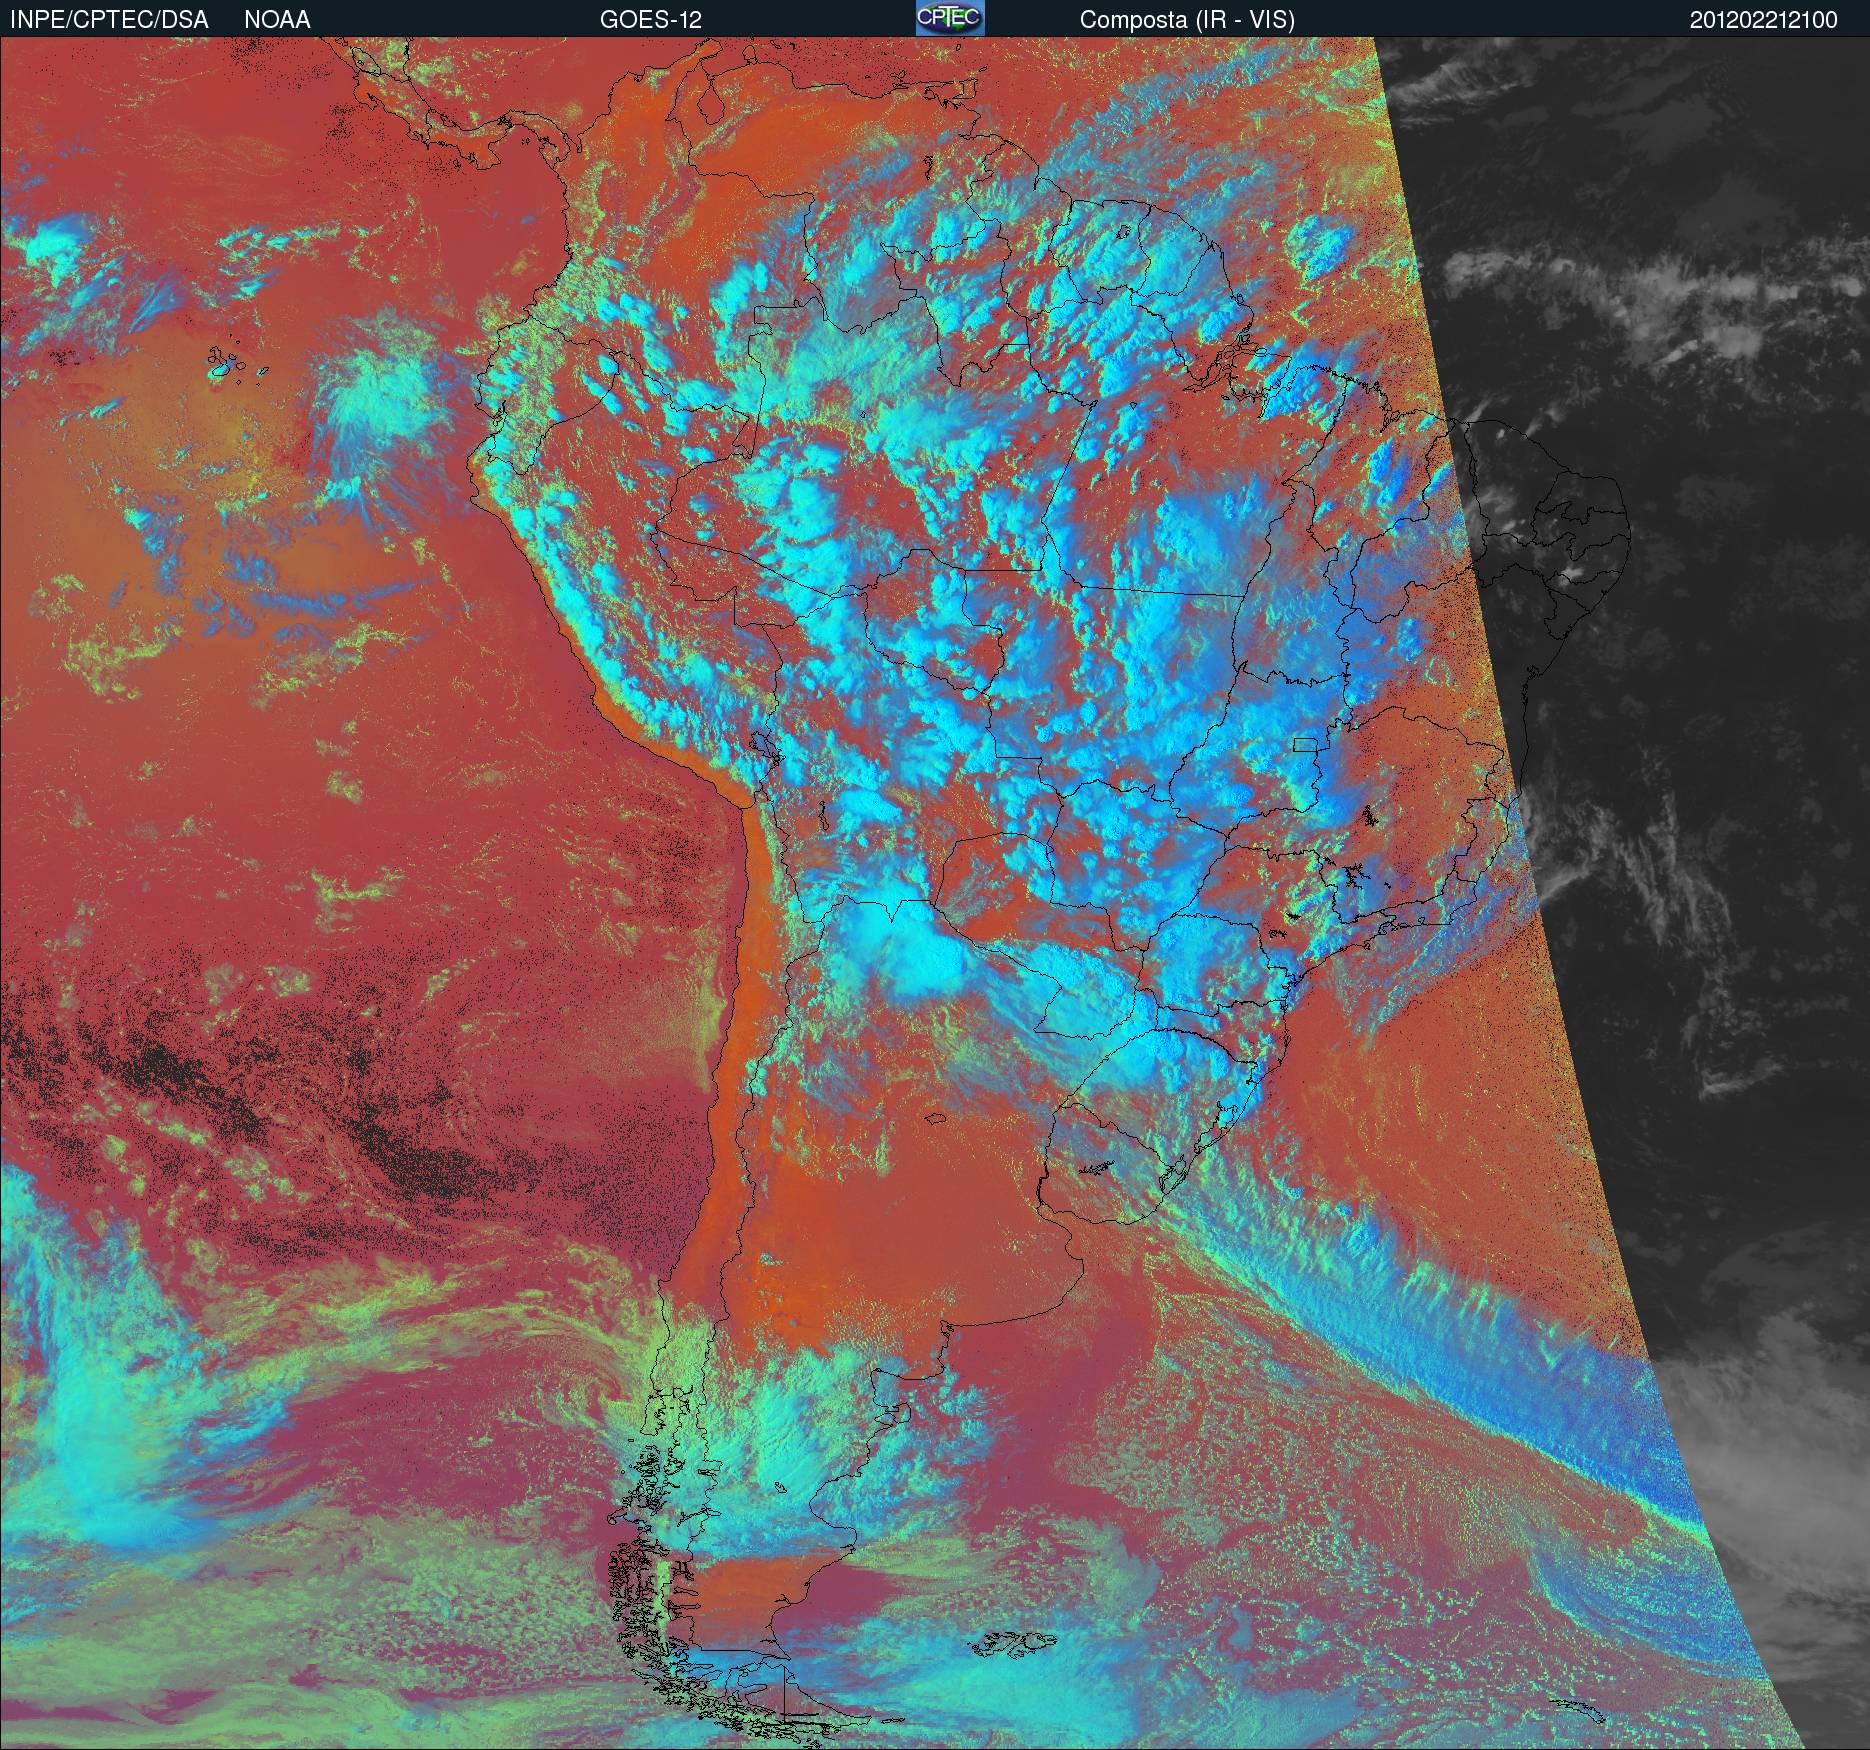Click the GOES-12 satellite label
Image resolution: width=1870 pixels, height=1750 pixels.
click(650, 20)
